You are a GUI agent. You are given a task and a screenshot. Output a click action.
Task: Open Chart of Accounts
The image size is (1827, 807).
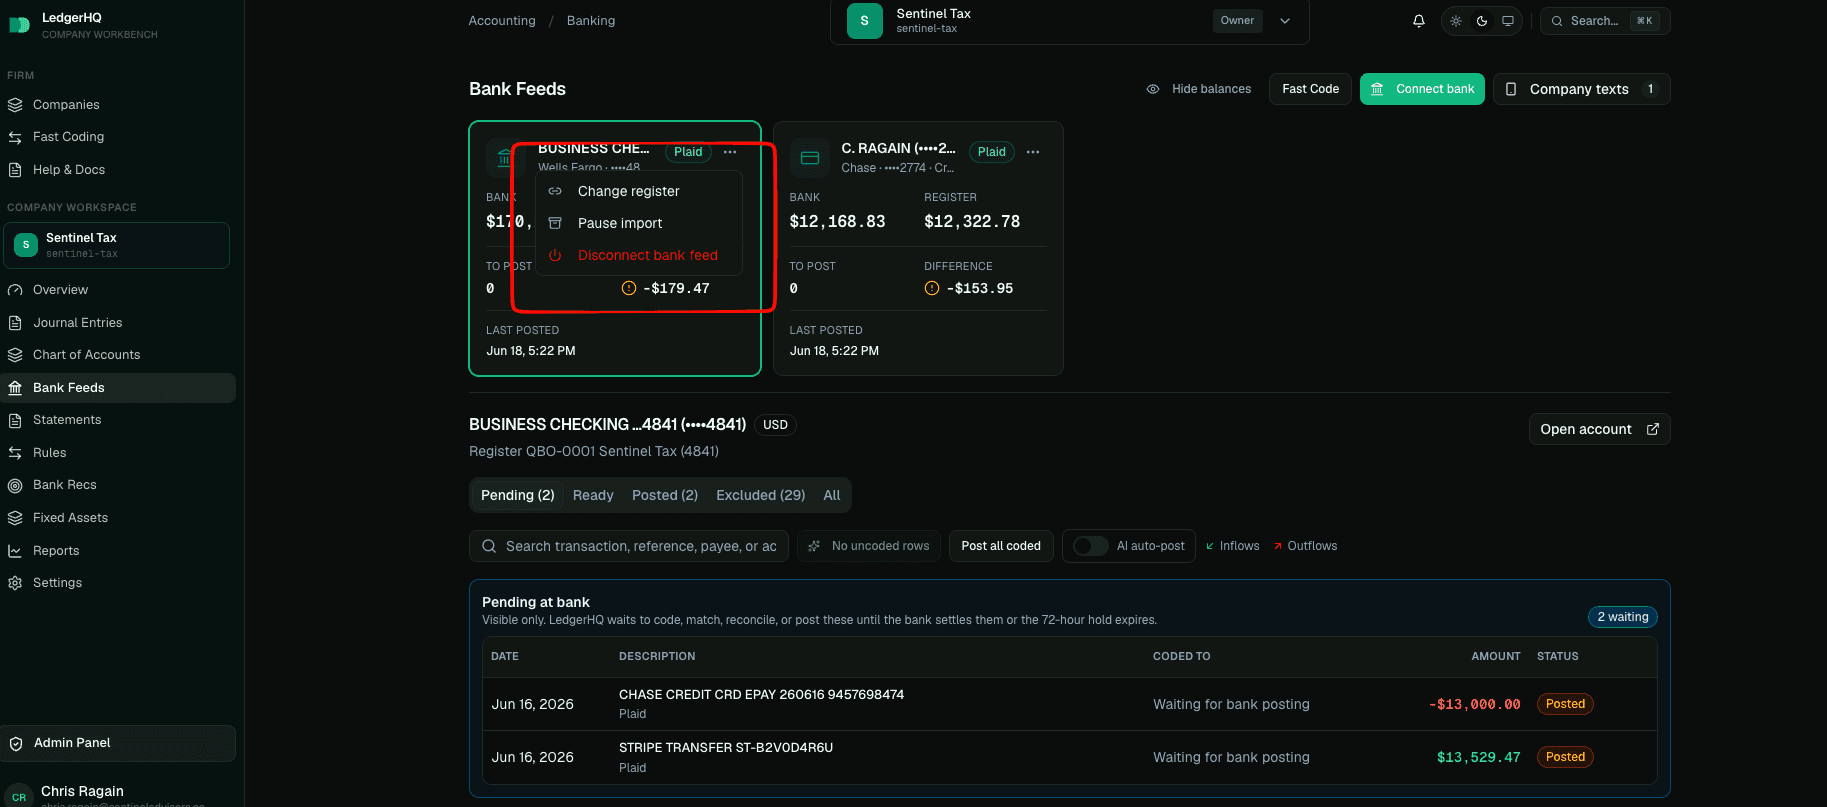[118, 355]
